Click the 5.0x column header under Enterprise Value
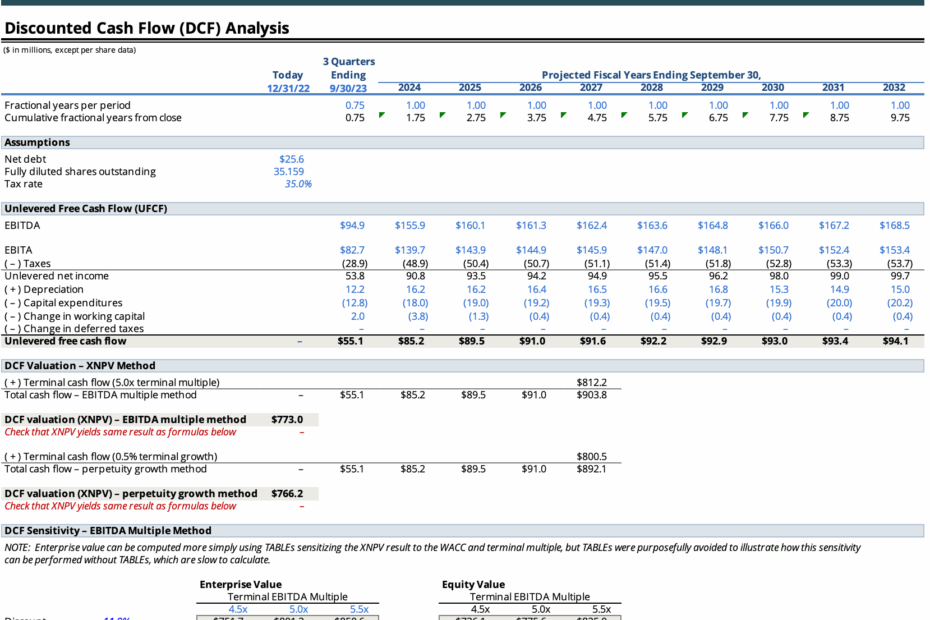Image resolution: width=930 pixels, height=620 pixels. 300,609
